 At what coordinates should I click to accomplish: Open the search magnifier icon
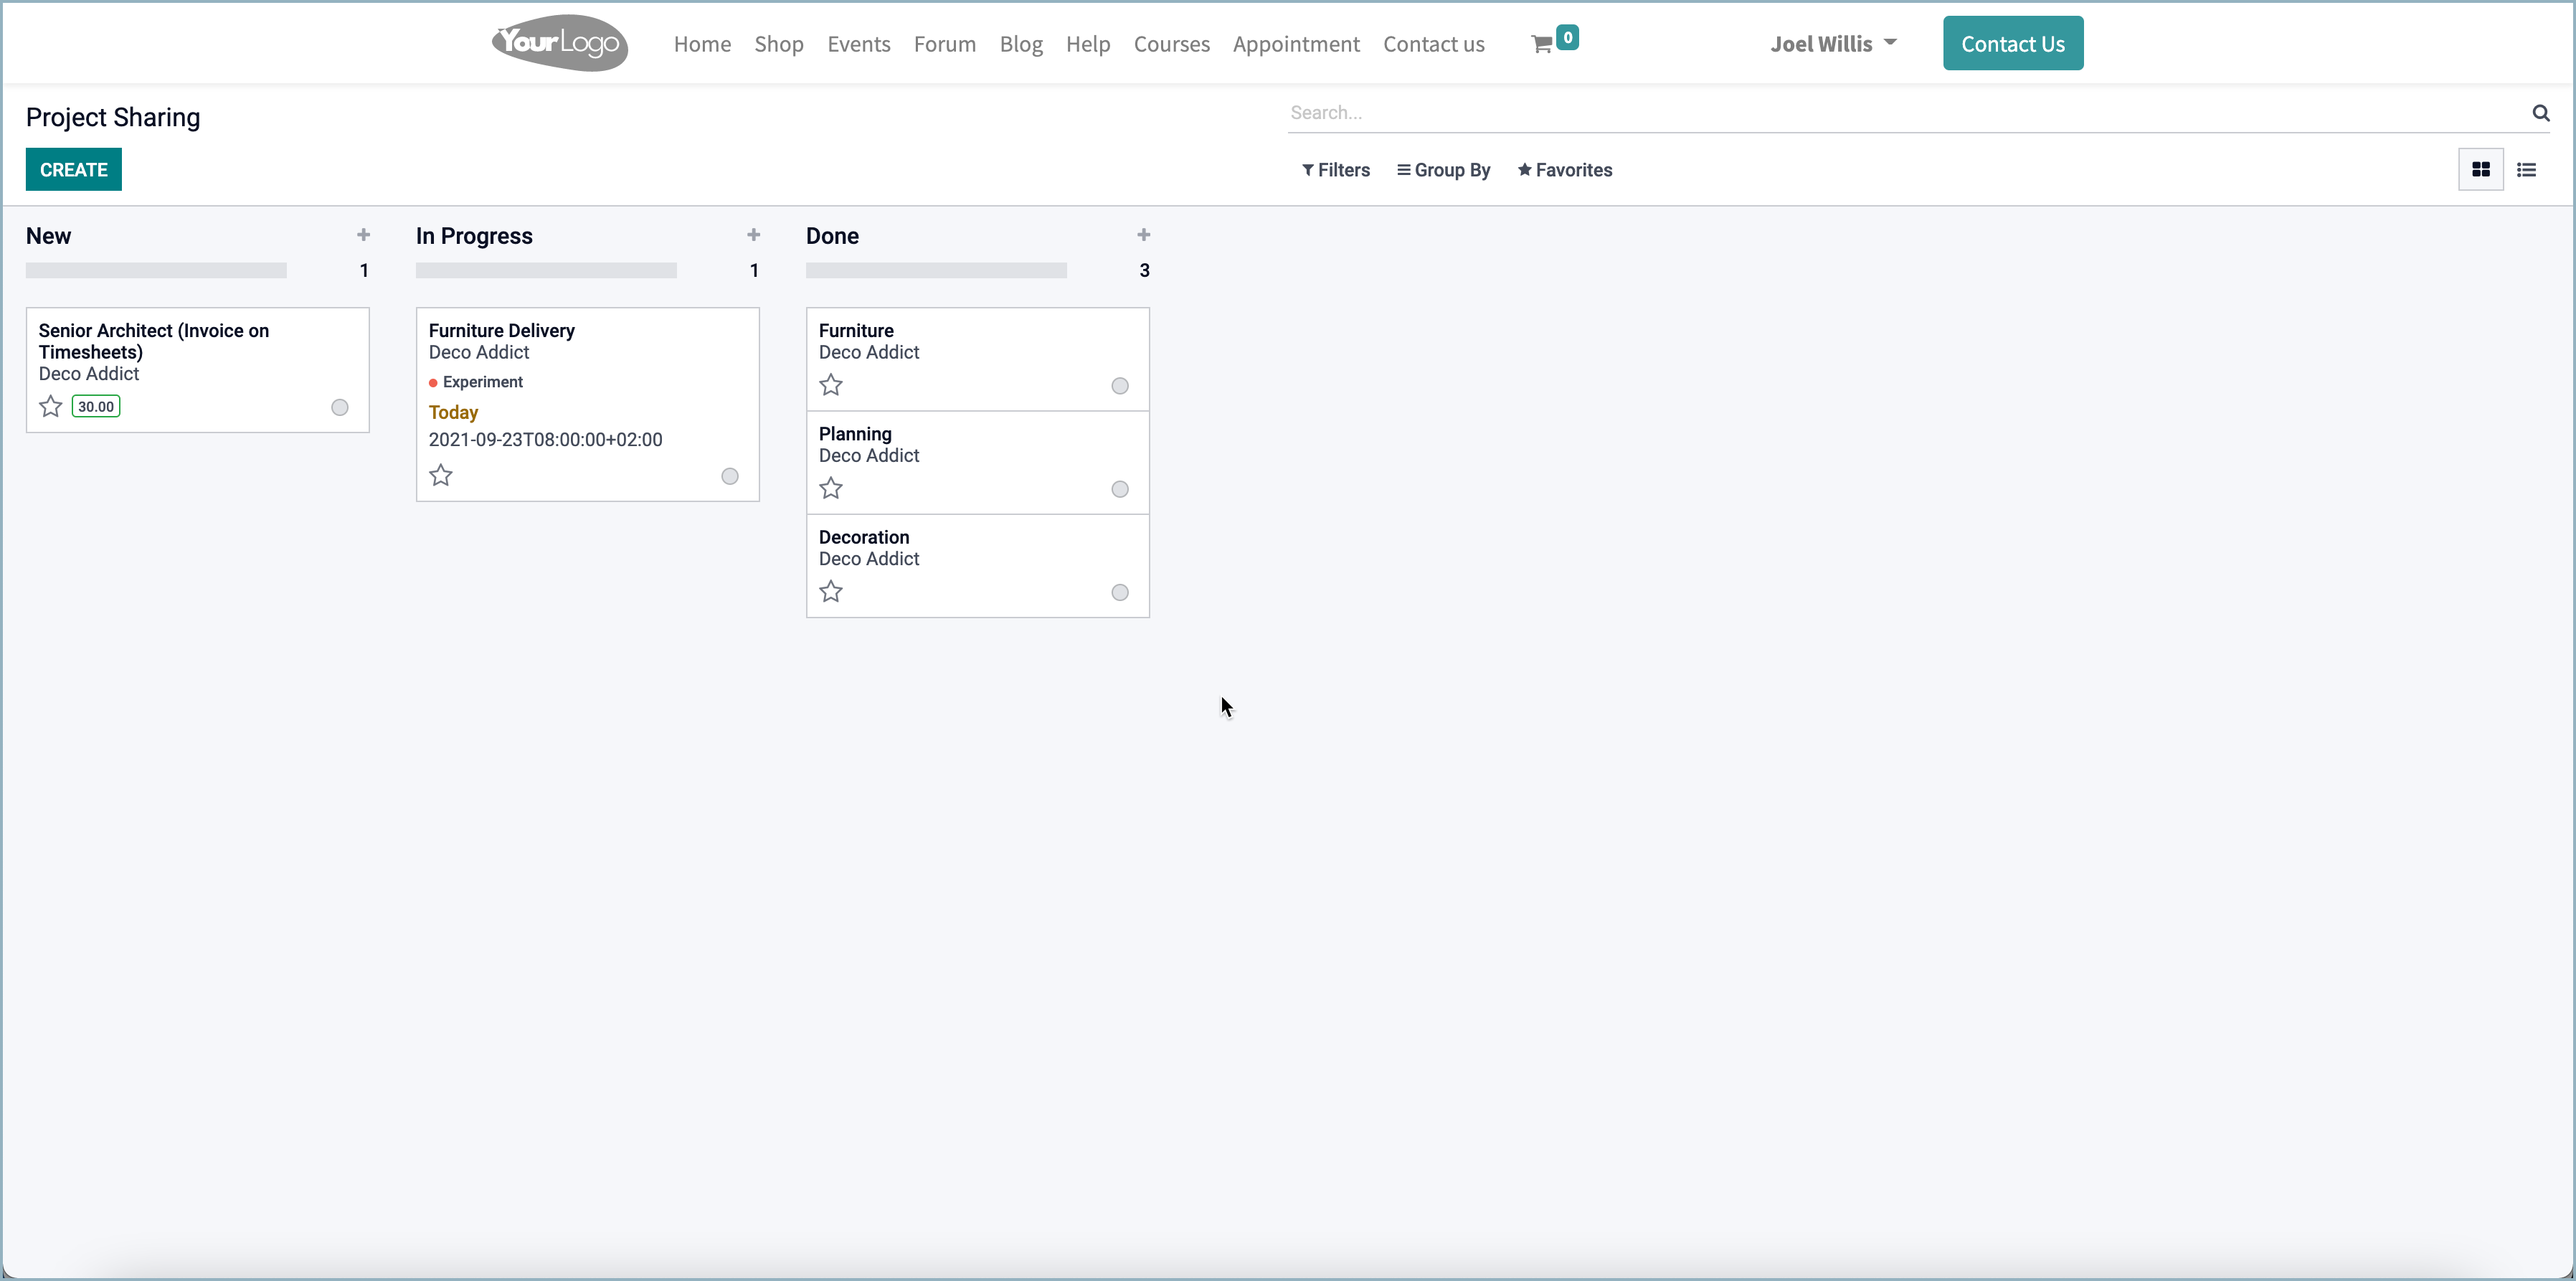point(2541,112)
